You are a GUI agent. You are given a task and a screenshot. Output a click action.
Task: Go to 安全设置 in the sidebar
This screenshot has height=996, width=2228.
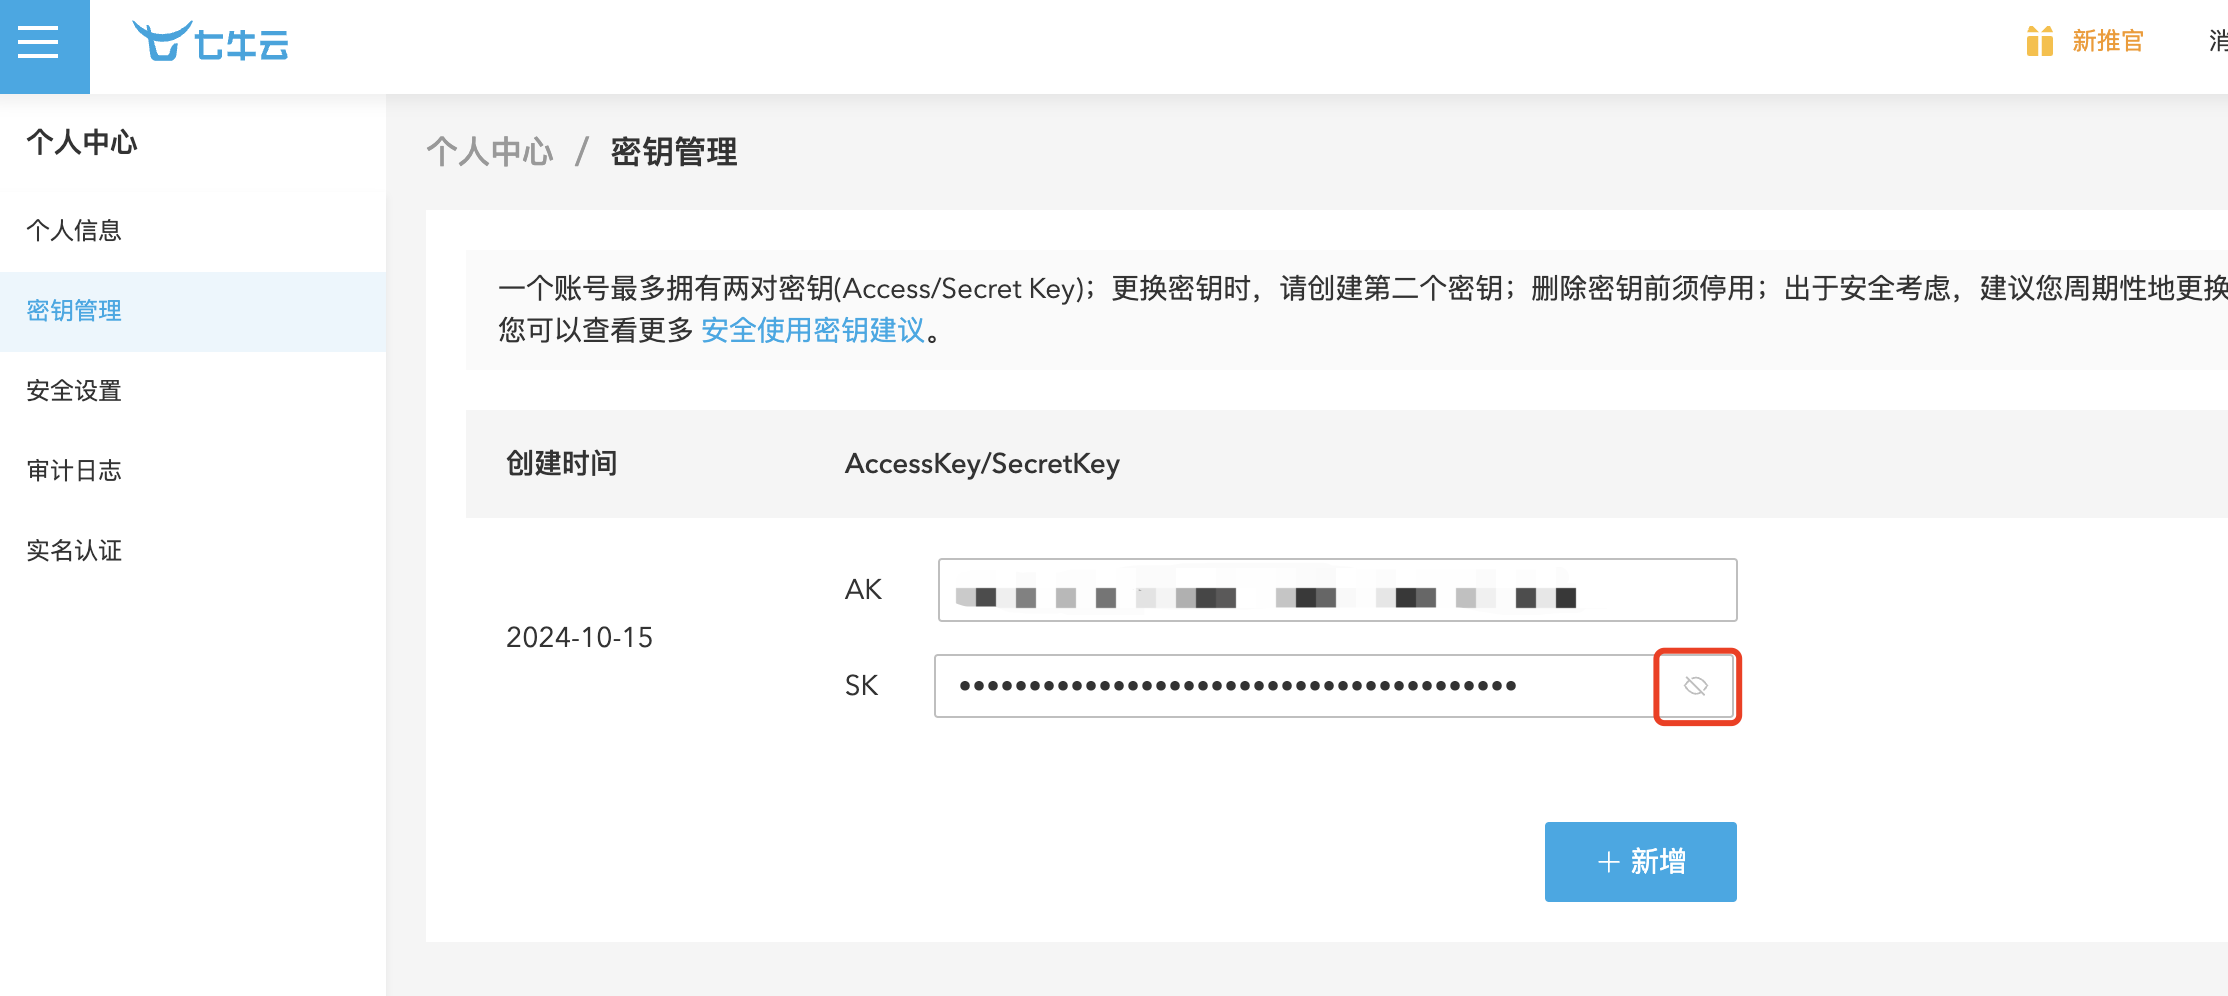(x=74, y=391)
